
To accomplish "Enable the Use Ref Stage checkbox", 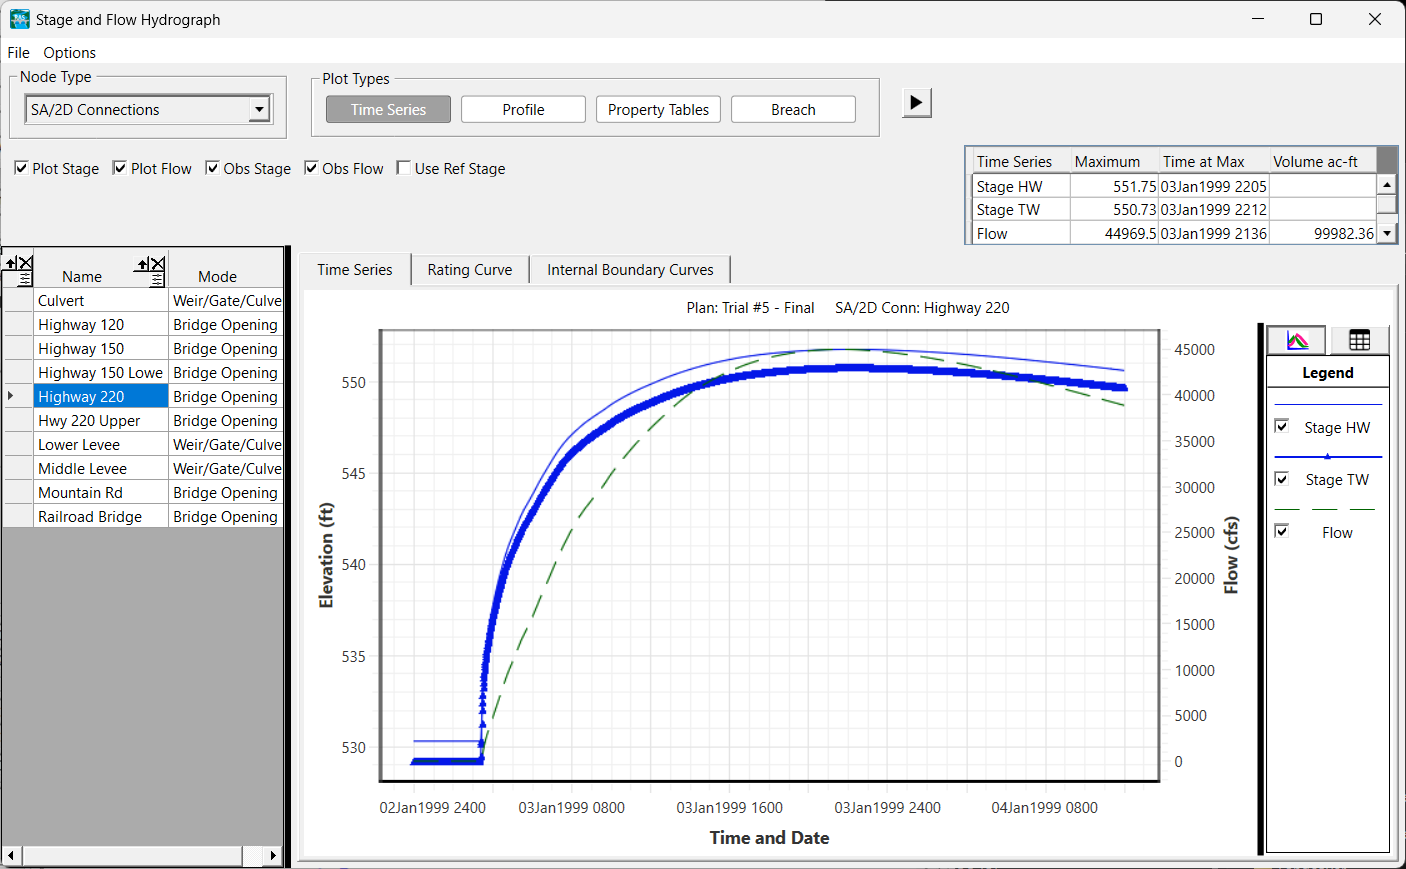I will coord(404,168).
